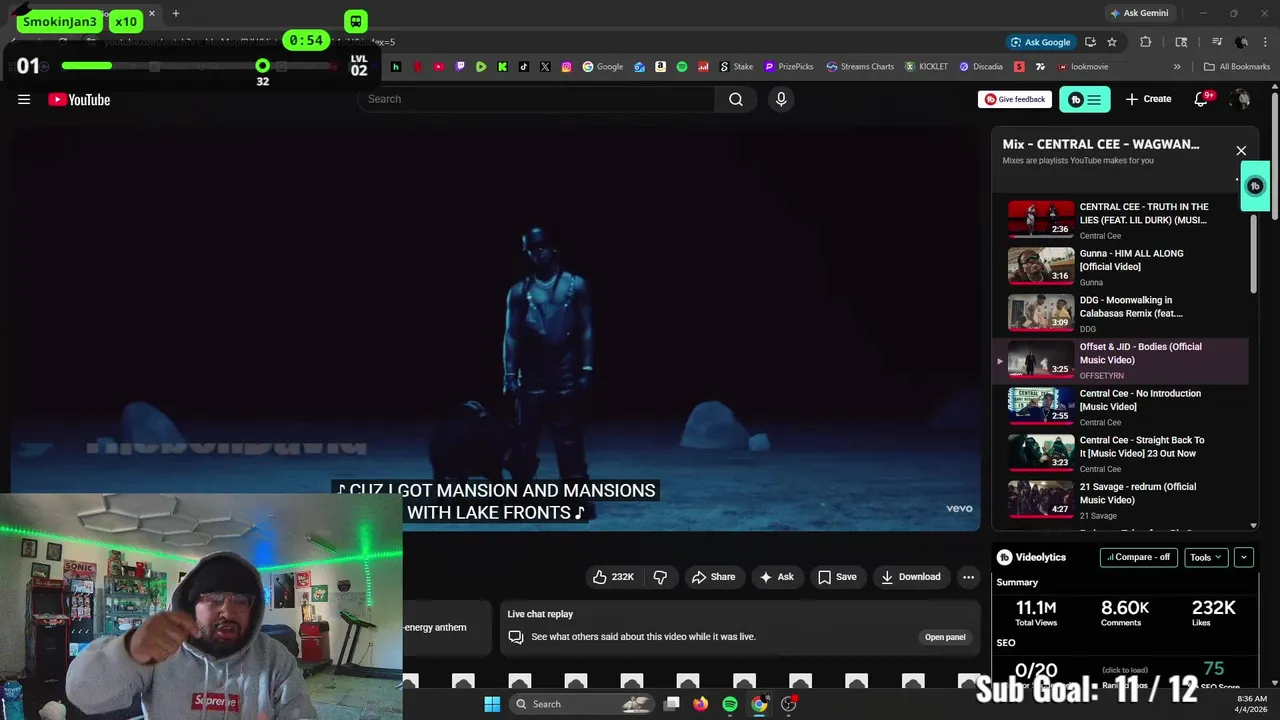1280x720 pixels.
Task: Open the lookmovie bookmark
Action: coord(1082,67)
